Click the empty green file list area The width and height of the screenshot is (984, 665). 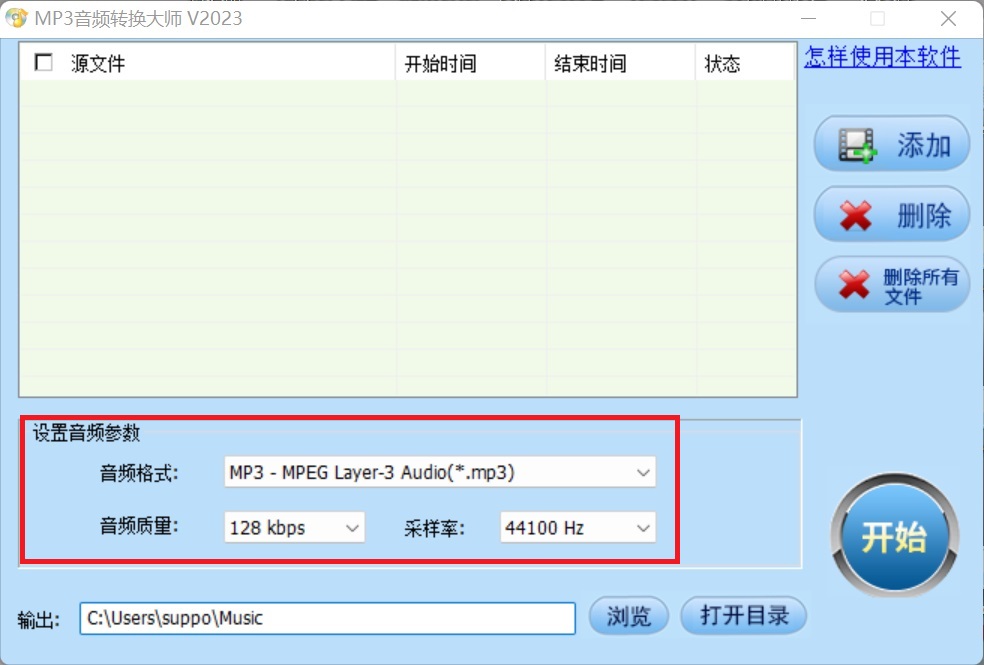point(408,240)
